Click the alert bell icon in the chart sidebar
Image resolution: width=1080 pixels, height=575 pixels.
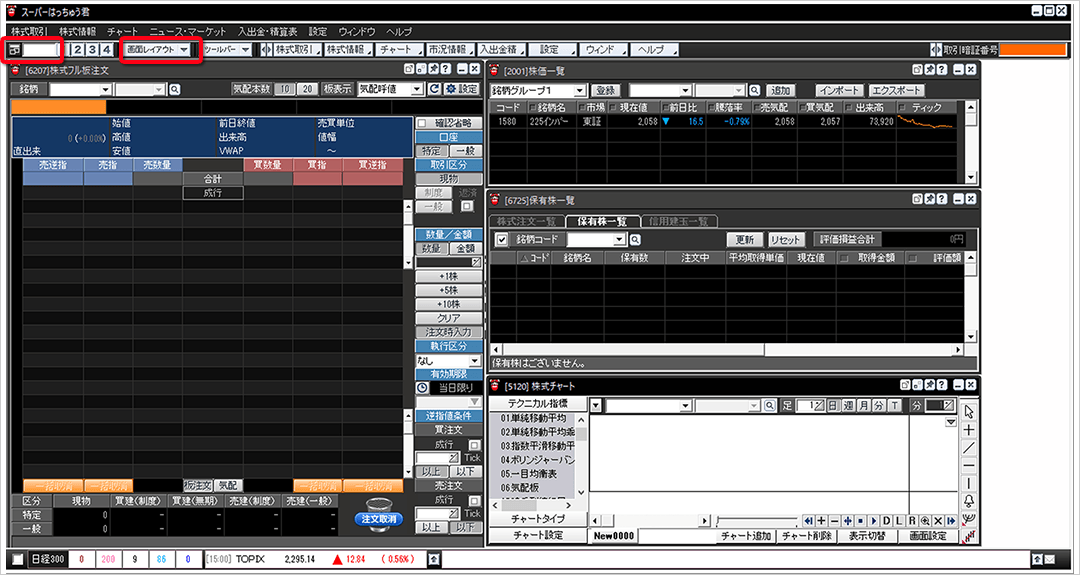tap(968, 501)
